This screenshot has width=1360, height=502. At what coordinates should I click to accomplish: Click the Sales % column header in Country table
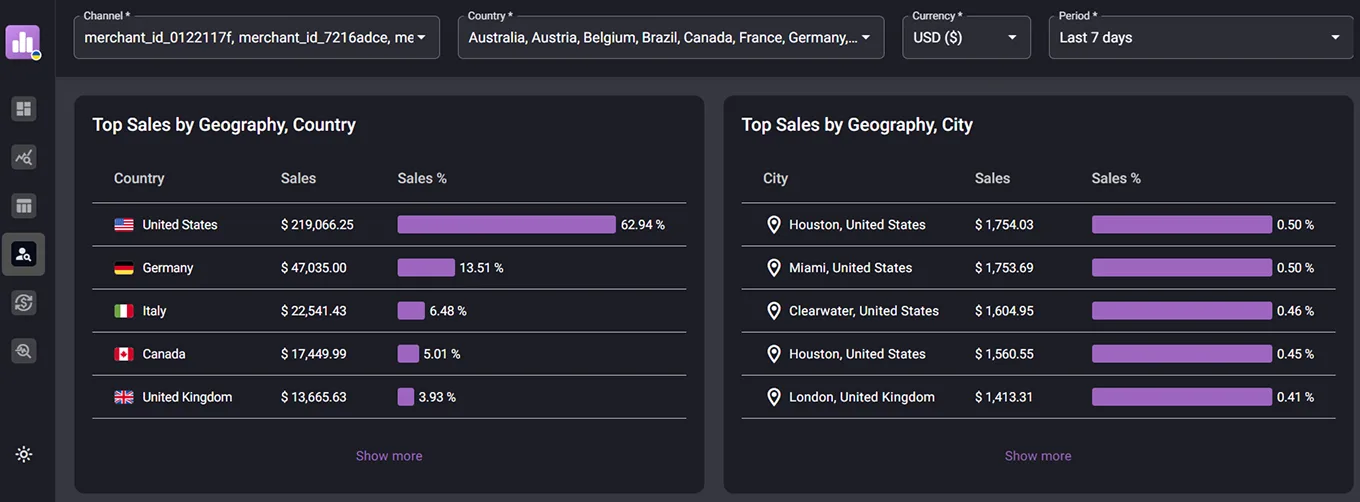pos(422,178)
